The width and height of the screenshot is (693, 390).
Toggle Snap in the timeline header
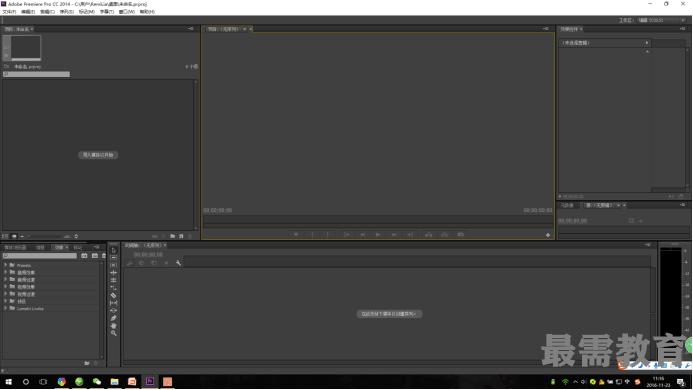141,263
